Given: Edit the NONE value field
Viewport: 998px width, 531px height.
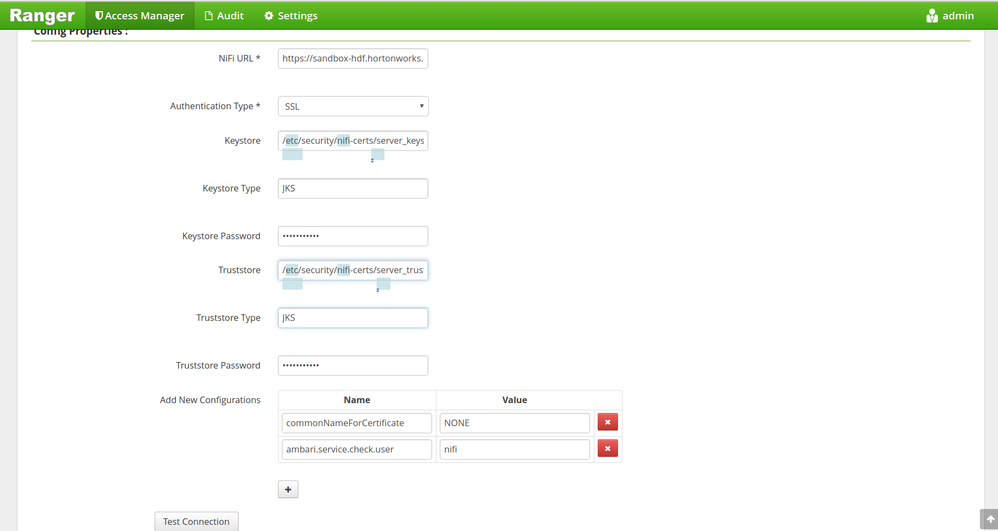Looking at the screenshot, I should point(514,423).
